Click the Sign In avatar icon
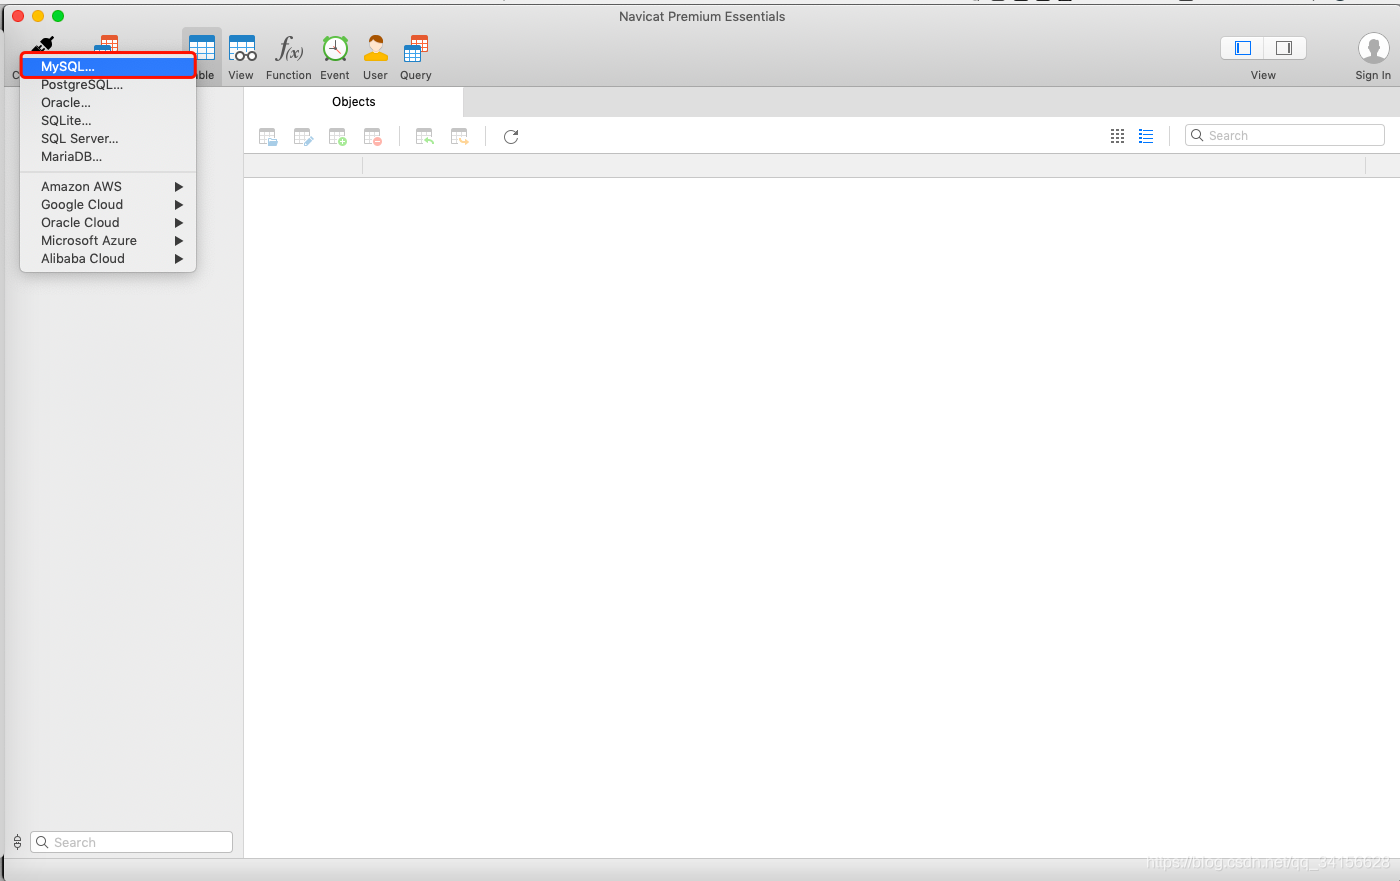The image size is (1400, 881). (1373, 48)
